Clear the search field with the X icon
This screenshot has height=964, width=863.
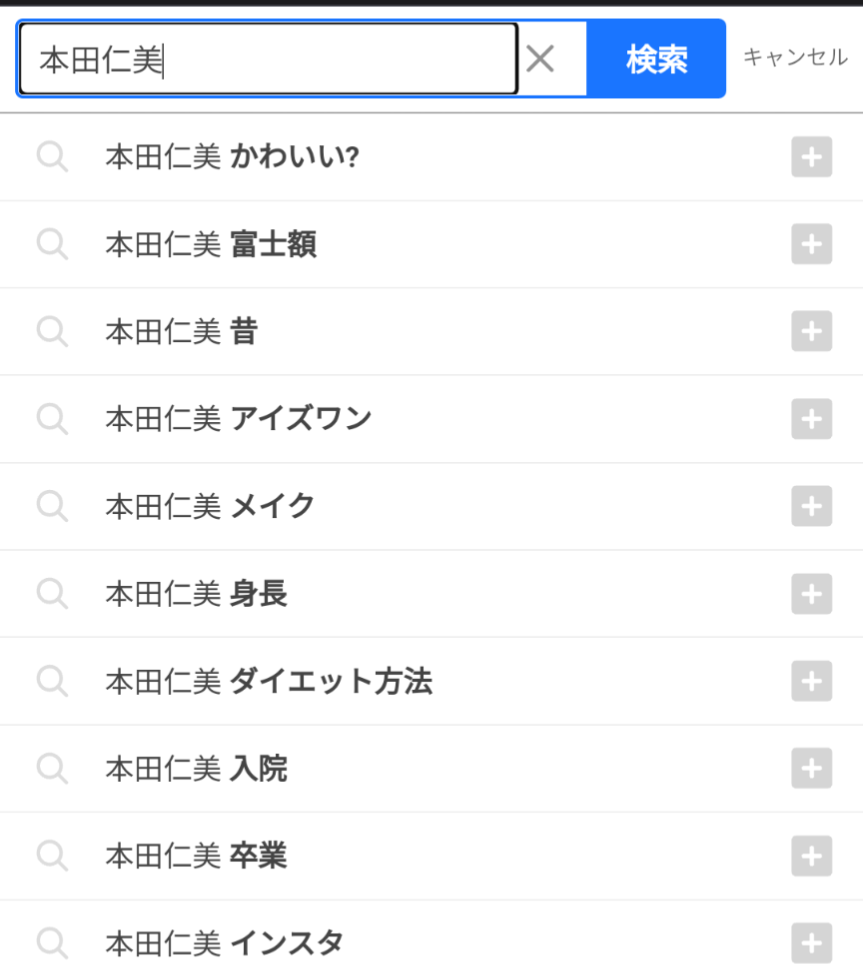pos(540,59)
